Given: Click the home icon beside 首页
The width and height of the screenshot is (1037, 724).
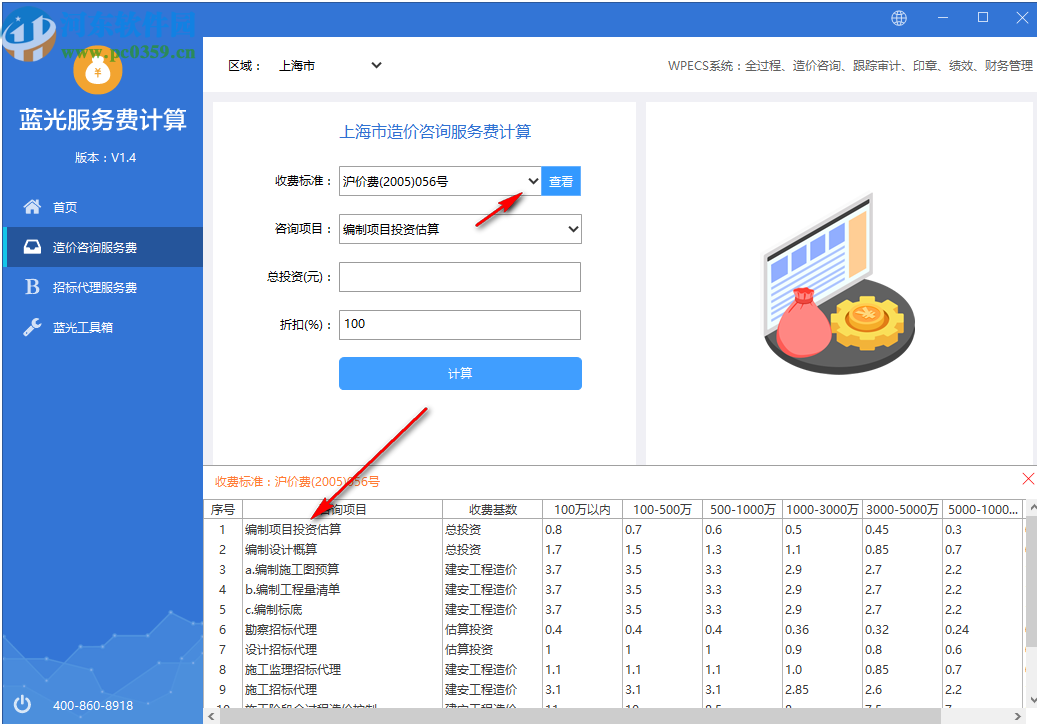Looking at the screenshot, I should 31,206.
